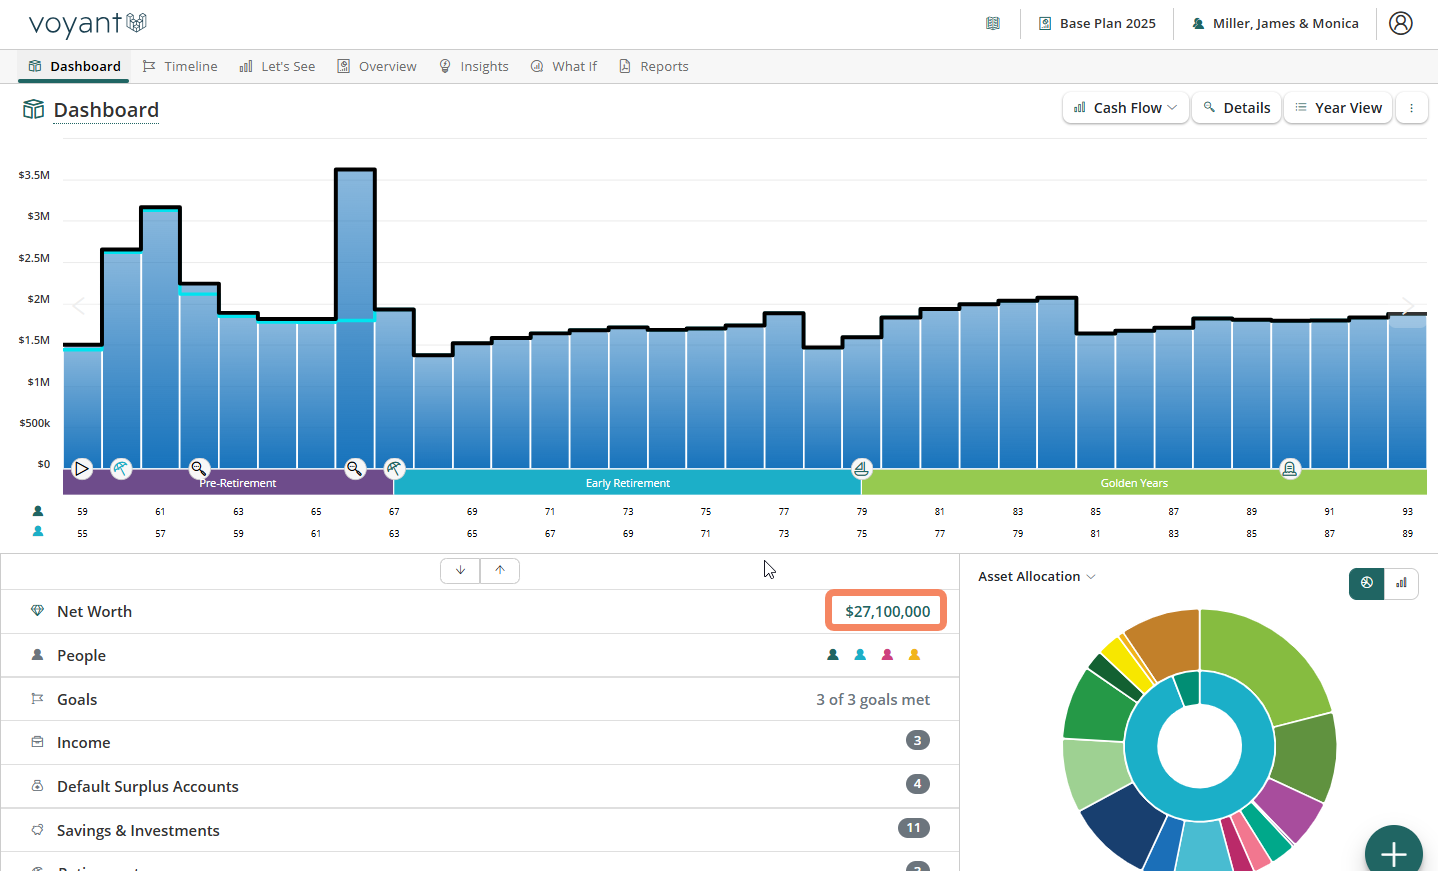
Task: Open the user profile account icon
Action: (1400, 23)
